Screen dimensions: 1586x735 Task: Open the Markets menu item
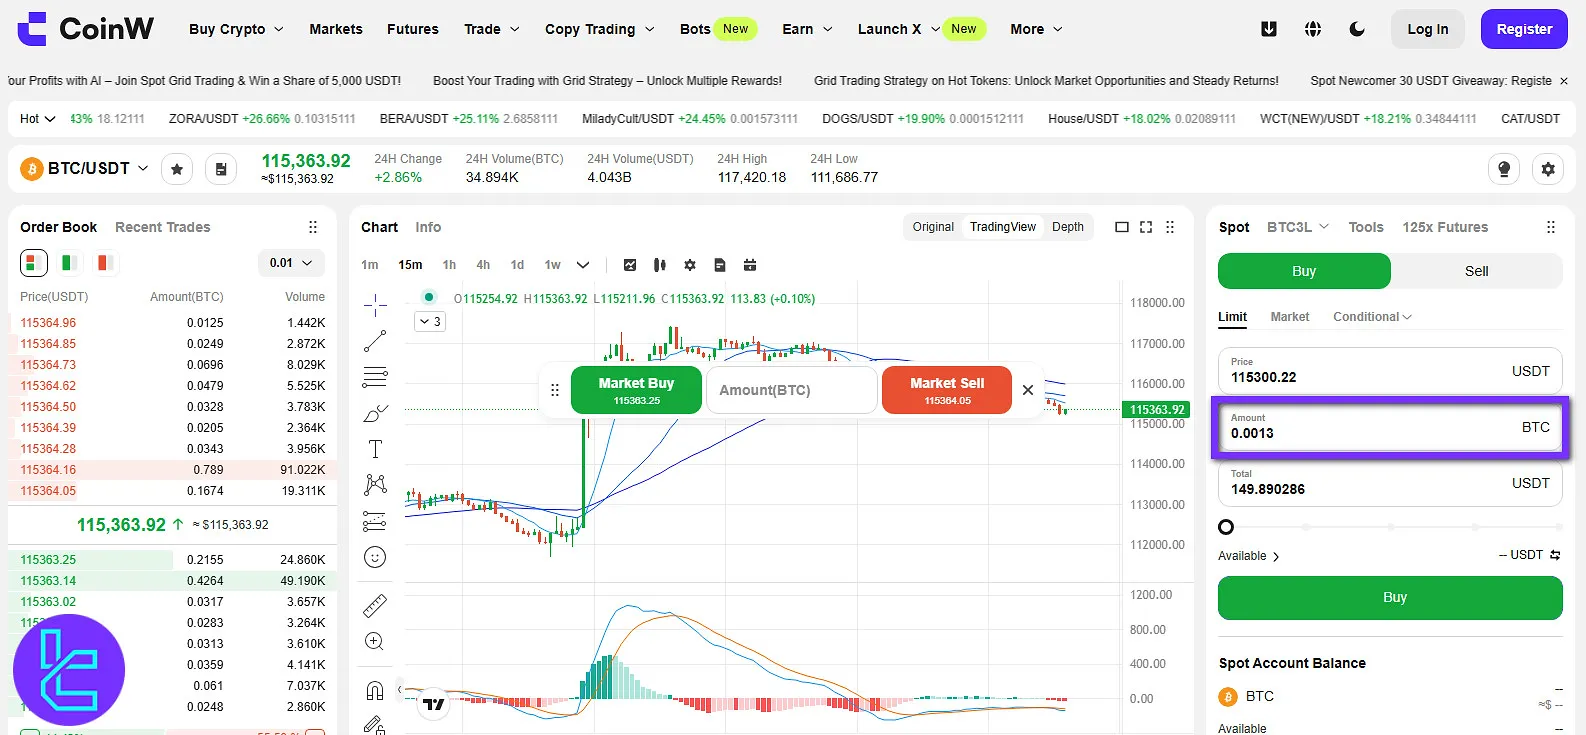(336, 29)
